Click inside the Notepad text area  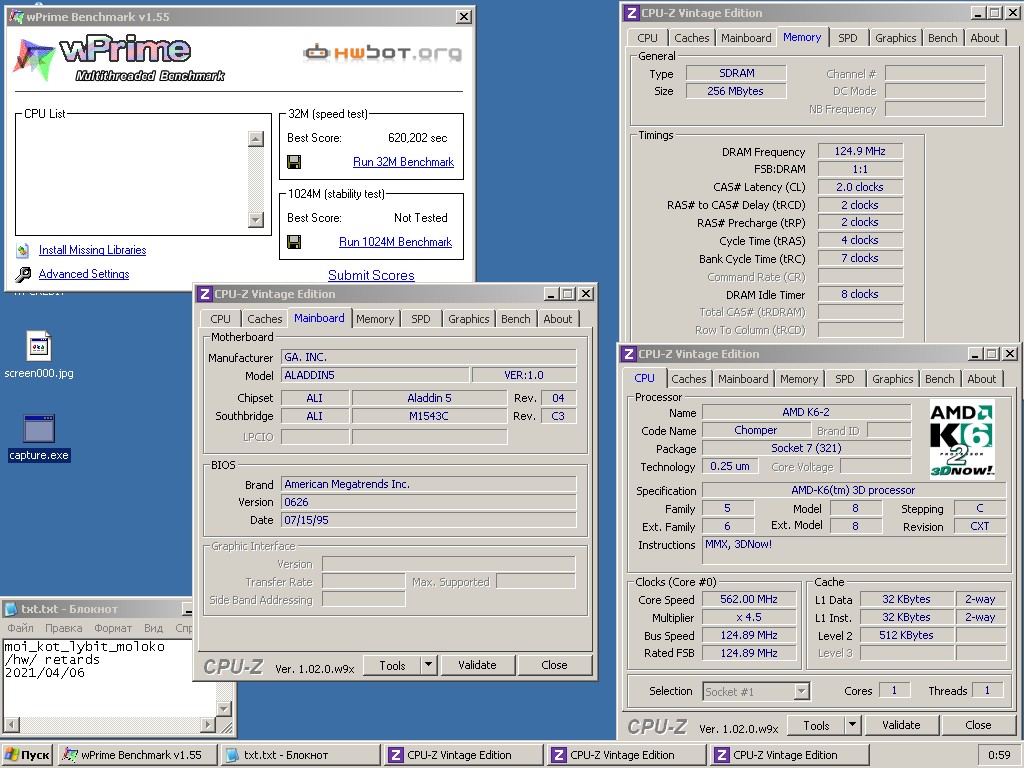tap(109, 677)
